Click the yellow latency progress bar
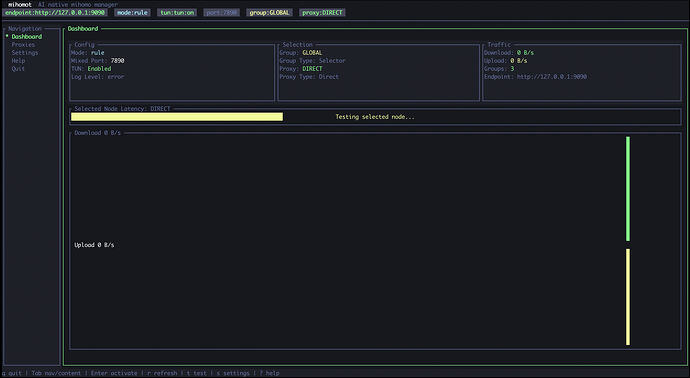690x378 pixels. pyautogui.click(x=177, y=117)
